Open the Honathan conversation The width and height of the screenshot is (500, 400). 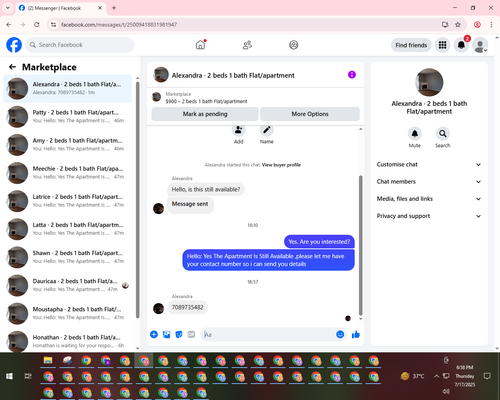coord(67,341)
